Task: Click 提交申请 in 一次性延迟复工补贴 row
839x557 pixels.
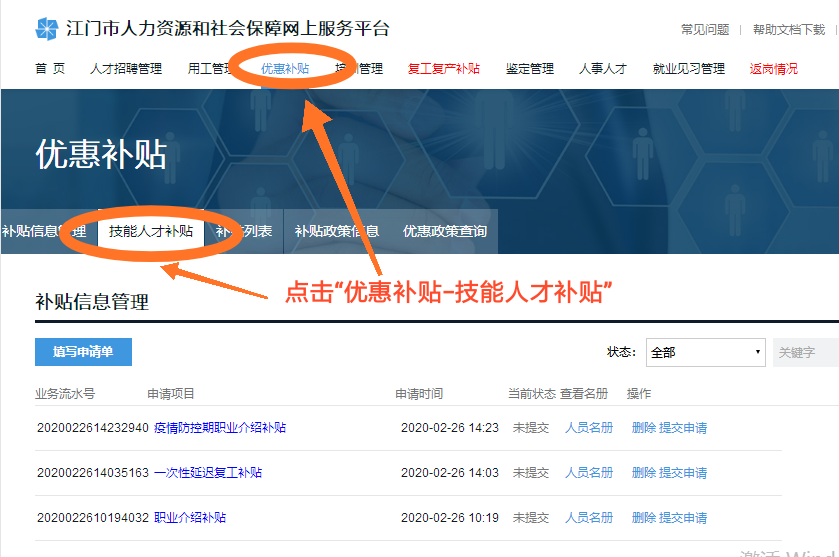Action: [683, 472]
